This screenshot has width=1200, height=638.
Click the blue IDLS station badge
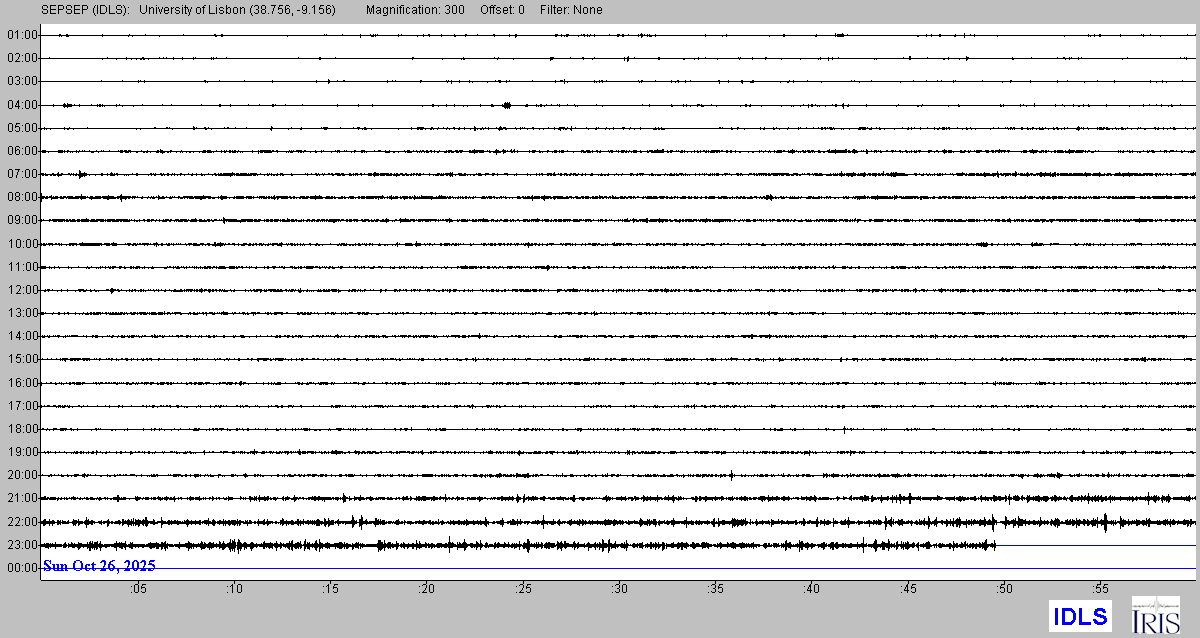(1079, 616)
